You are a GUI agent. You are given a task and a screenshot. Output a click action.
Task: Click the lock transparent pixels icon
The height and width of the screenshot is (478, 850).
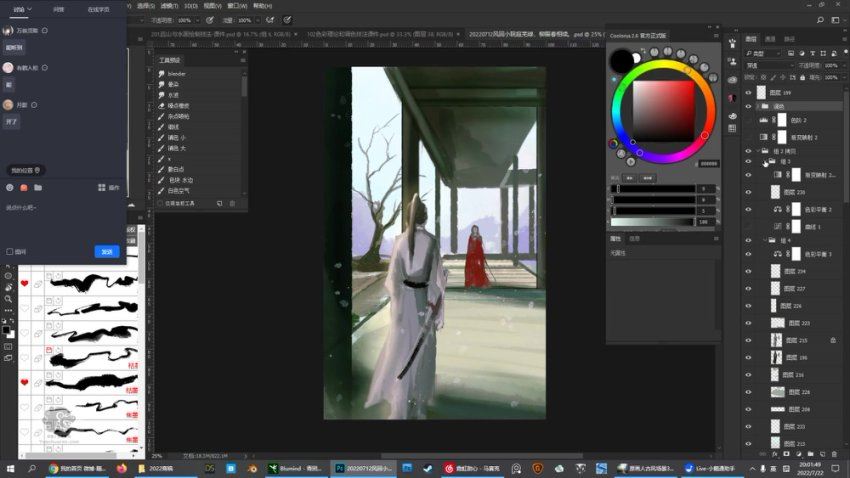pyautogui.click(x=763, y=77)
